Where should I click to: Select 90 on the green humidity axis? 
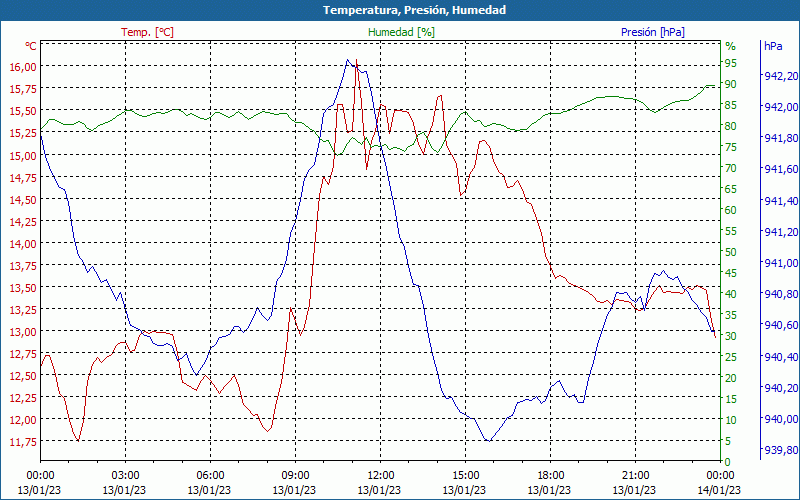coord(731,84)
